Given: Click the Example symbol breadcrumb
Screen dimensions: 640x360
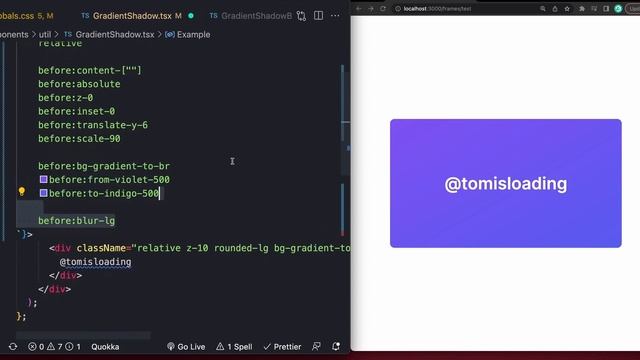Looking at the screenshot, I should click(188, 35).
